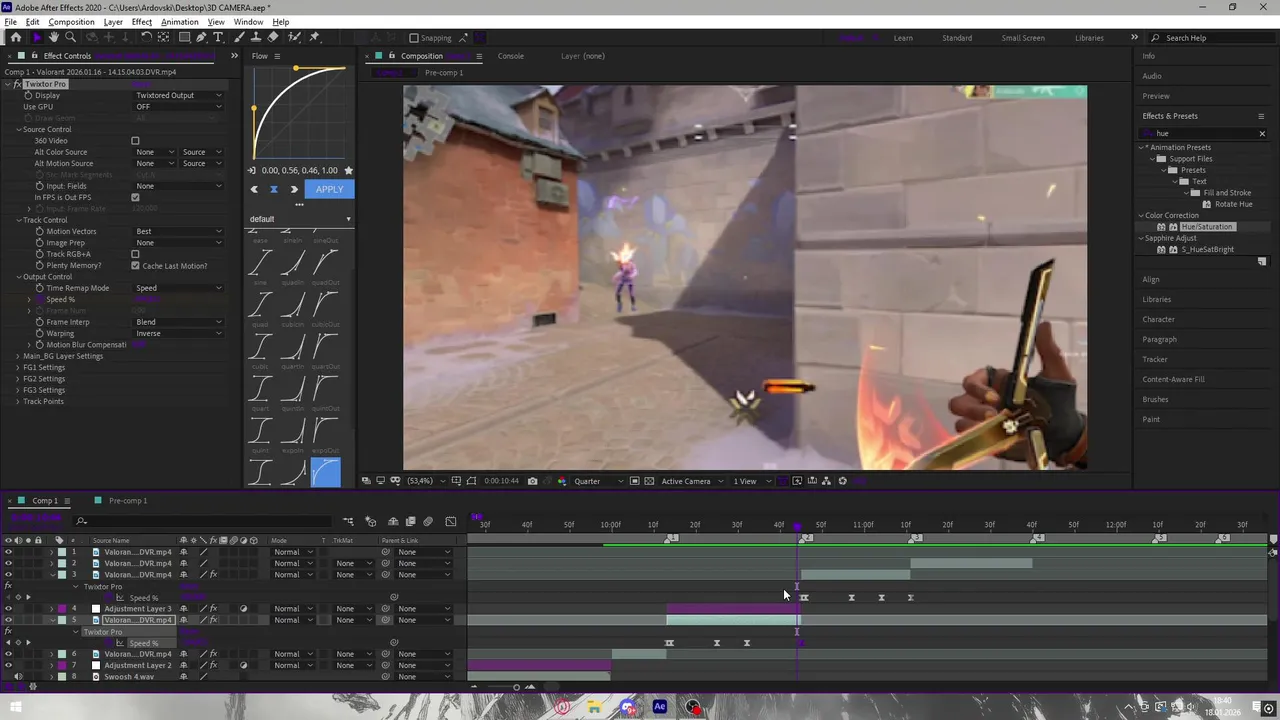Enable motion blur icon in timeline header
The width and height of the screenshot is (1280, 720).
click(x=428, y=521)
